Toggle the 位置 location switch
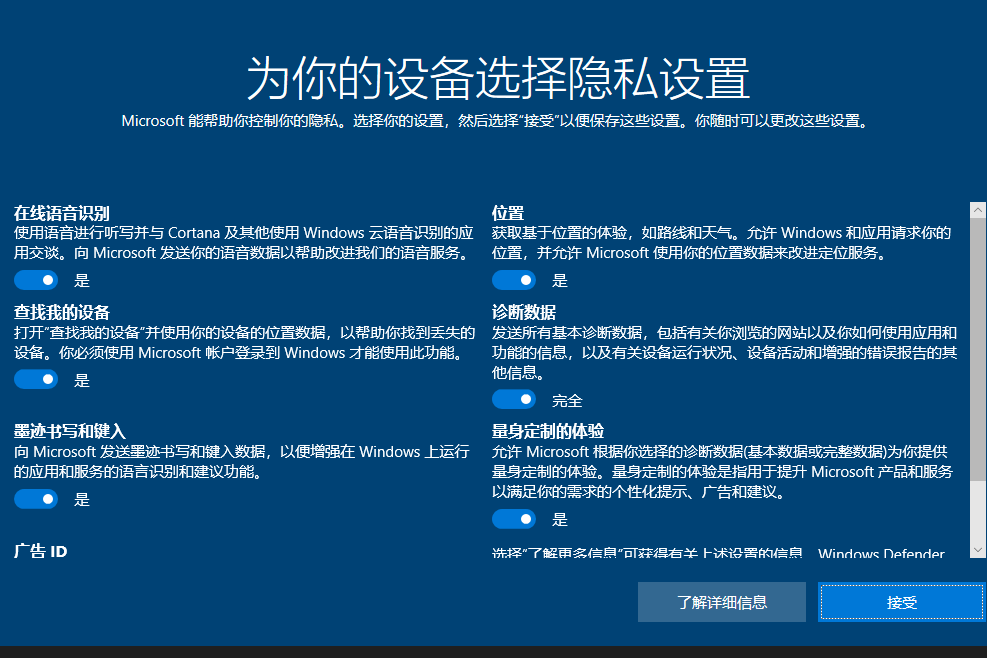This screenshot has width=987, height=658. (514, 280)
